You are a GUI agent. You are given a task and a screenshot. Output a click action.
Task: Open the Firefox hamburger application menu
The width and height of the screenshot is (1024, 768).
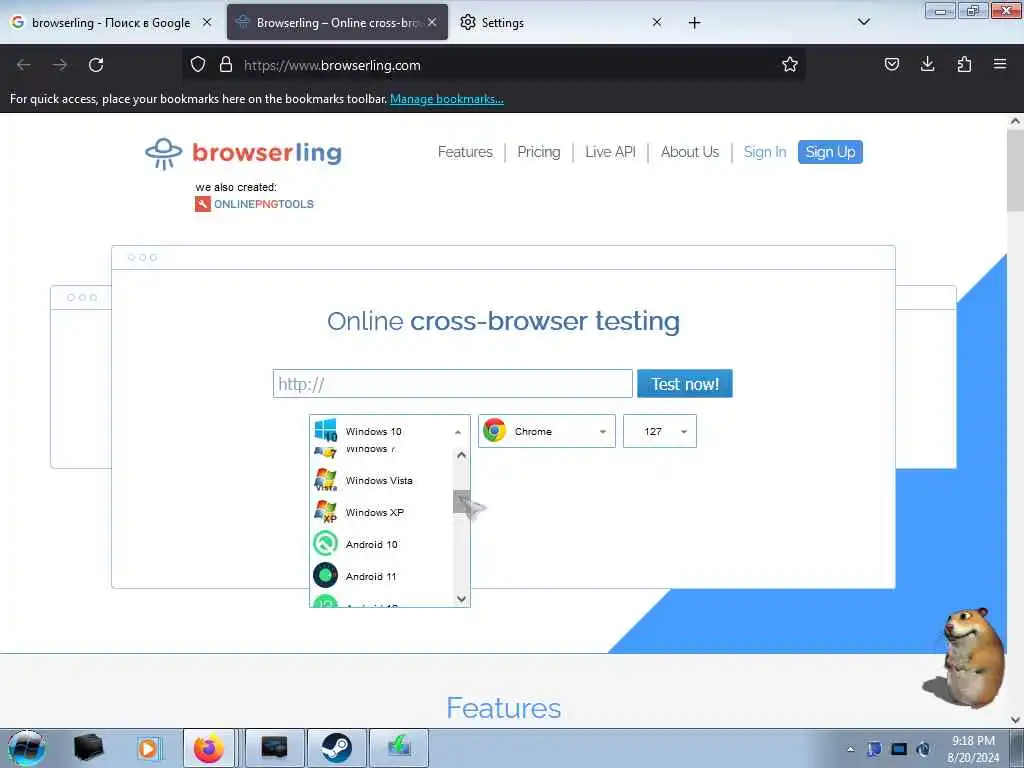click(x=1000, y=64)
